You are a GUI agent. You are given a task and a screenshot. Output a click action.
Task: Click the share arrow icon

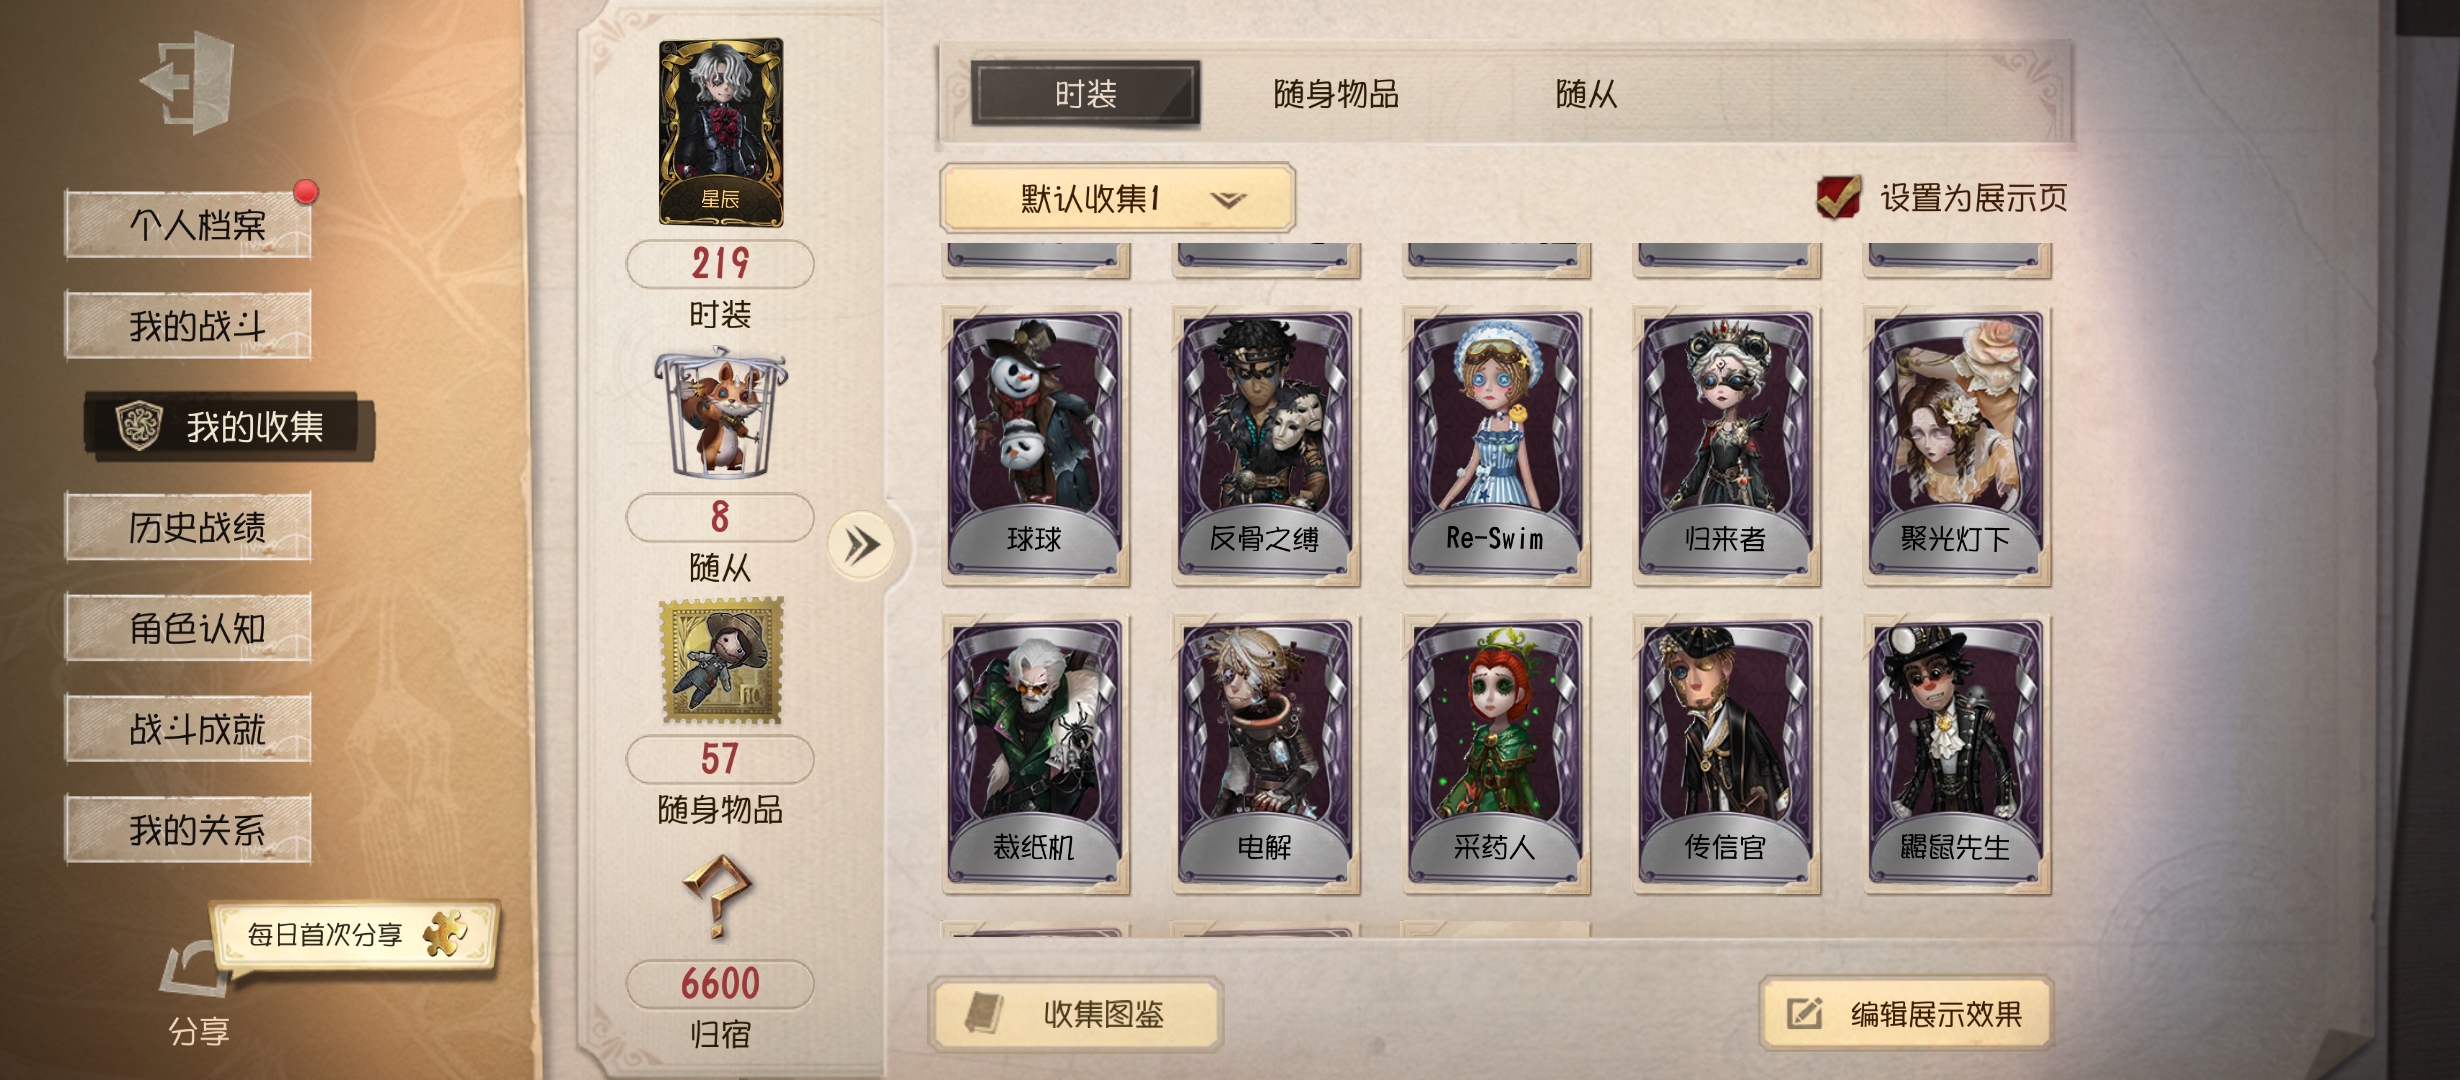[x=194, y=969]
